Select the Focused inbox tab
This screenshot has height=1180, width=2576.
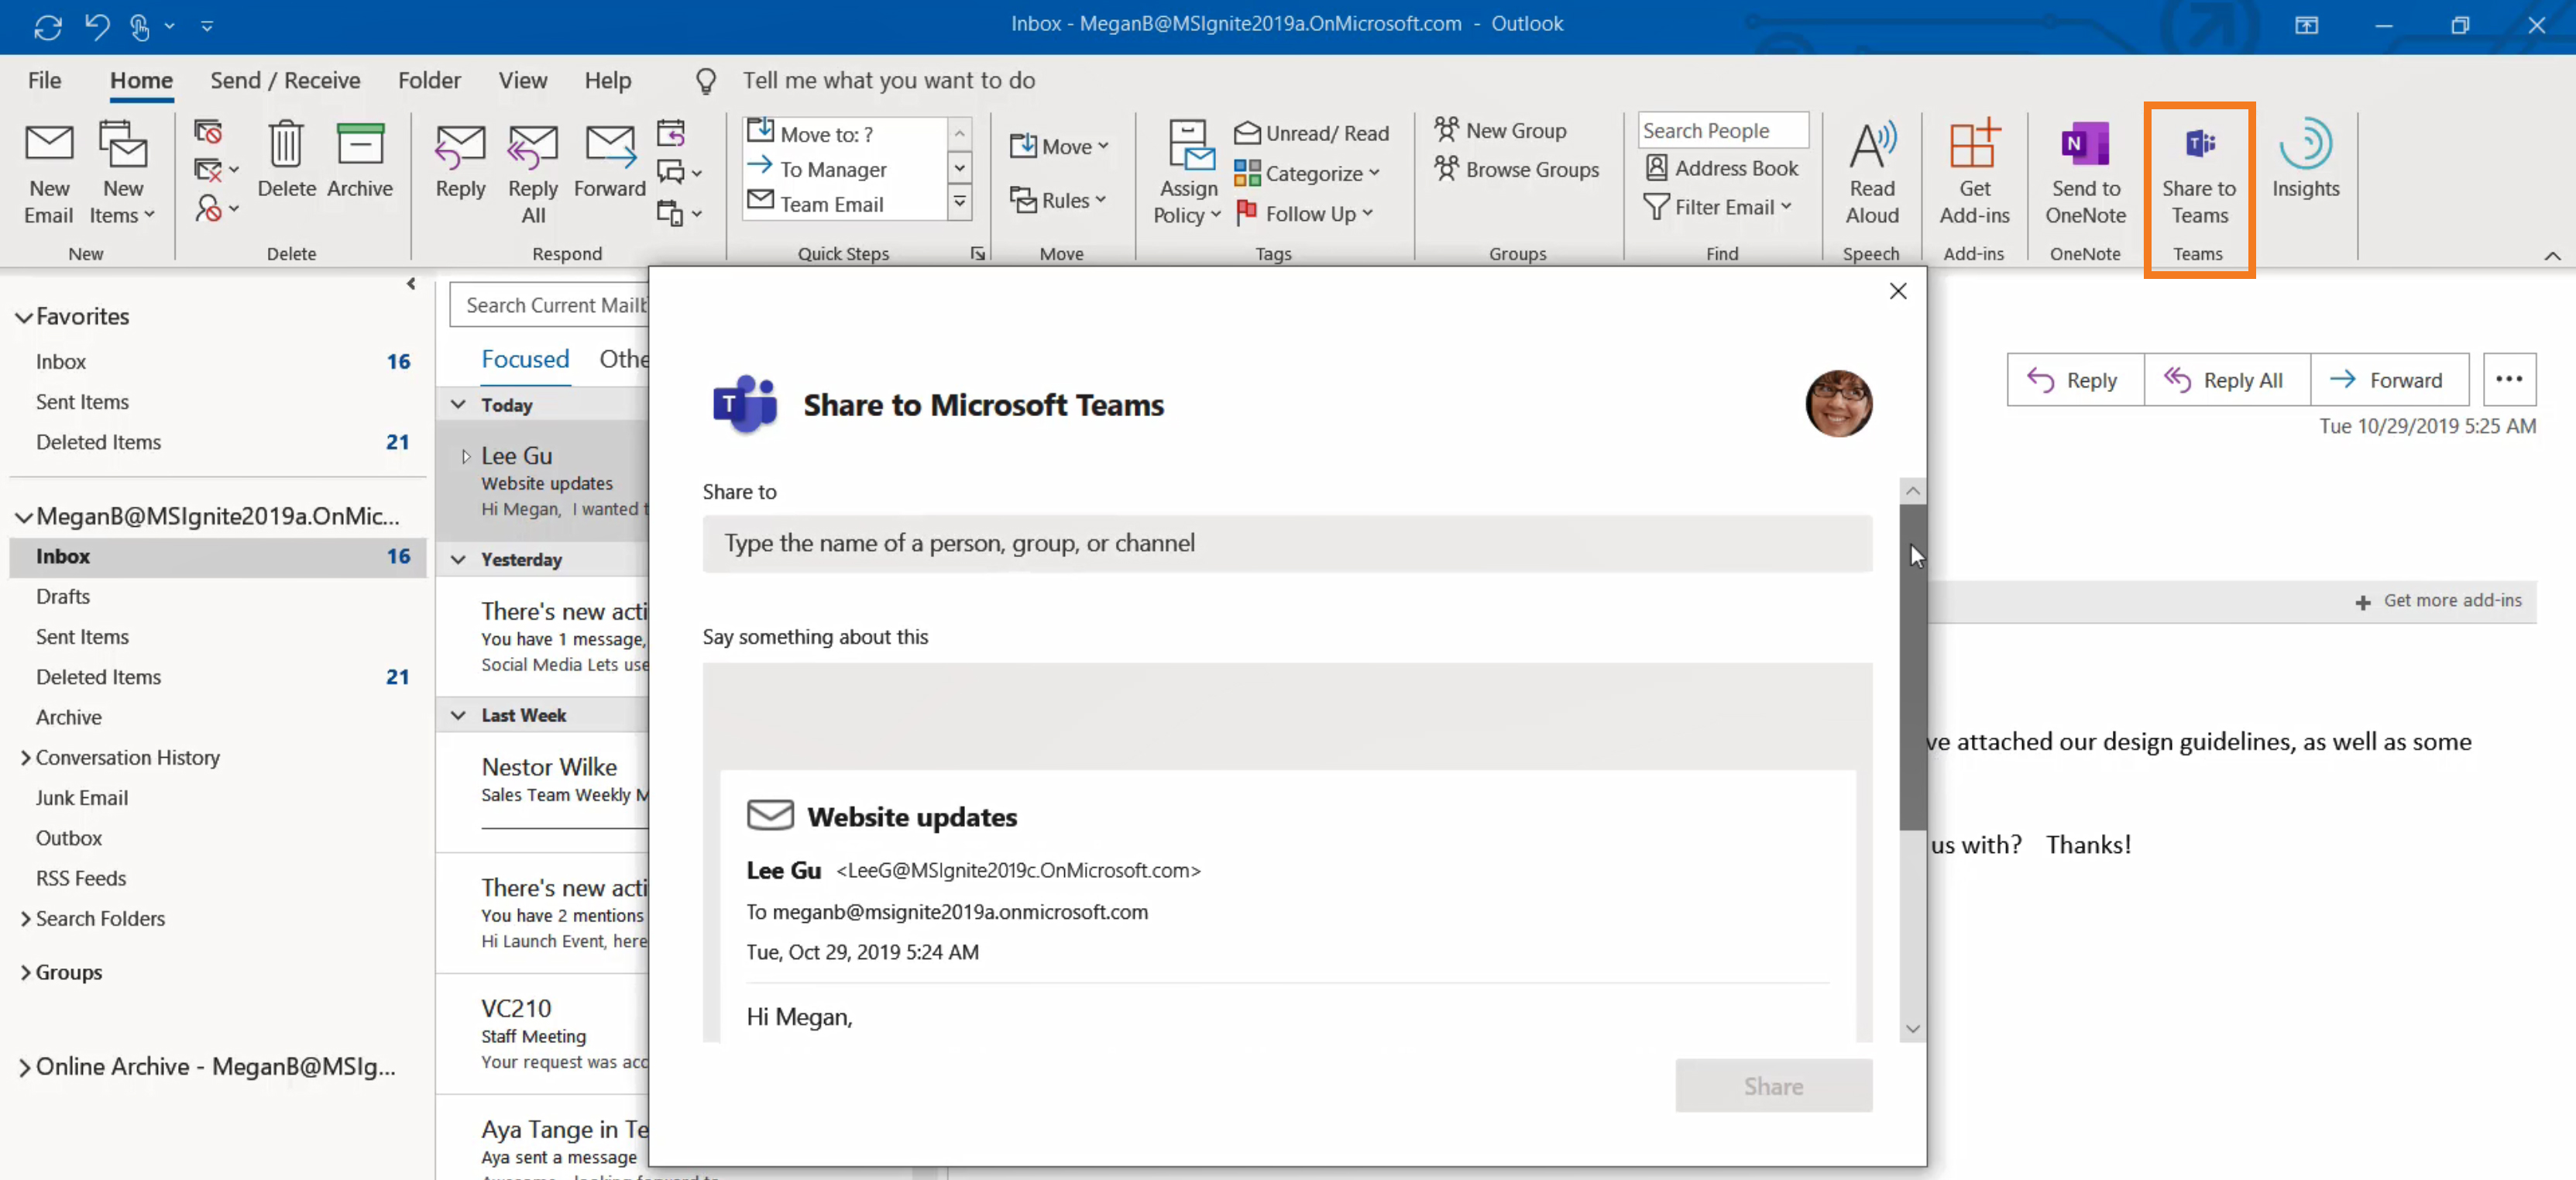[525, 359]
